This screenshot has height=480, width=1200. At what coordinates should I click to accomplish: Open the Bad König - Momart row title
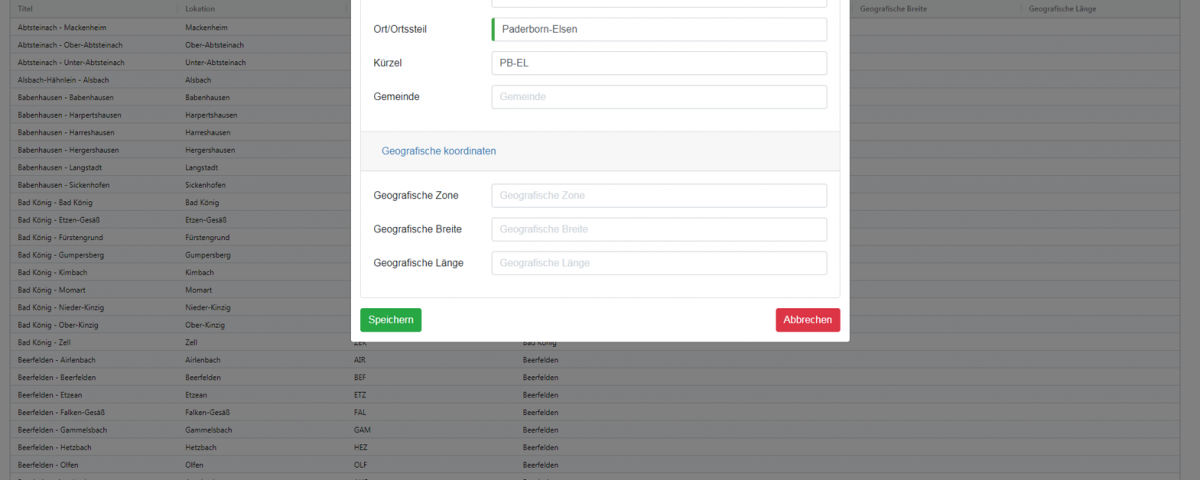[x=55, y=290]
